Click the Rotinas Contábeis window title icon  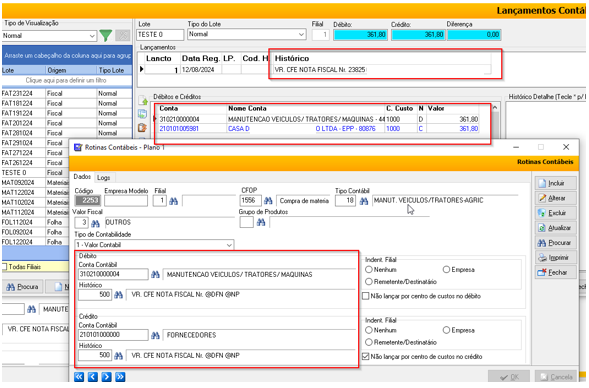pyautogui.click(x=78, y=147)
